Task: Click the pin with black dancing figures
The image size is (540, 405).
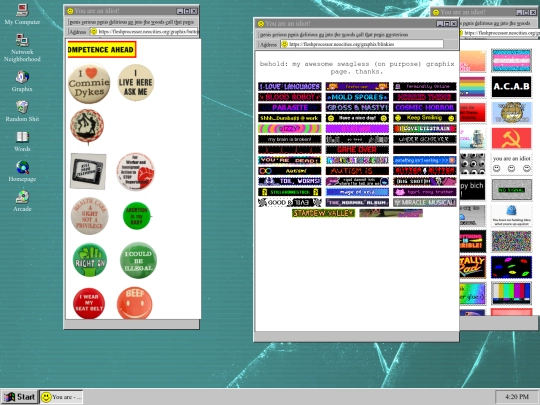Action: click(87, 126)
